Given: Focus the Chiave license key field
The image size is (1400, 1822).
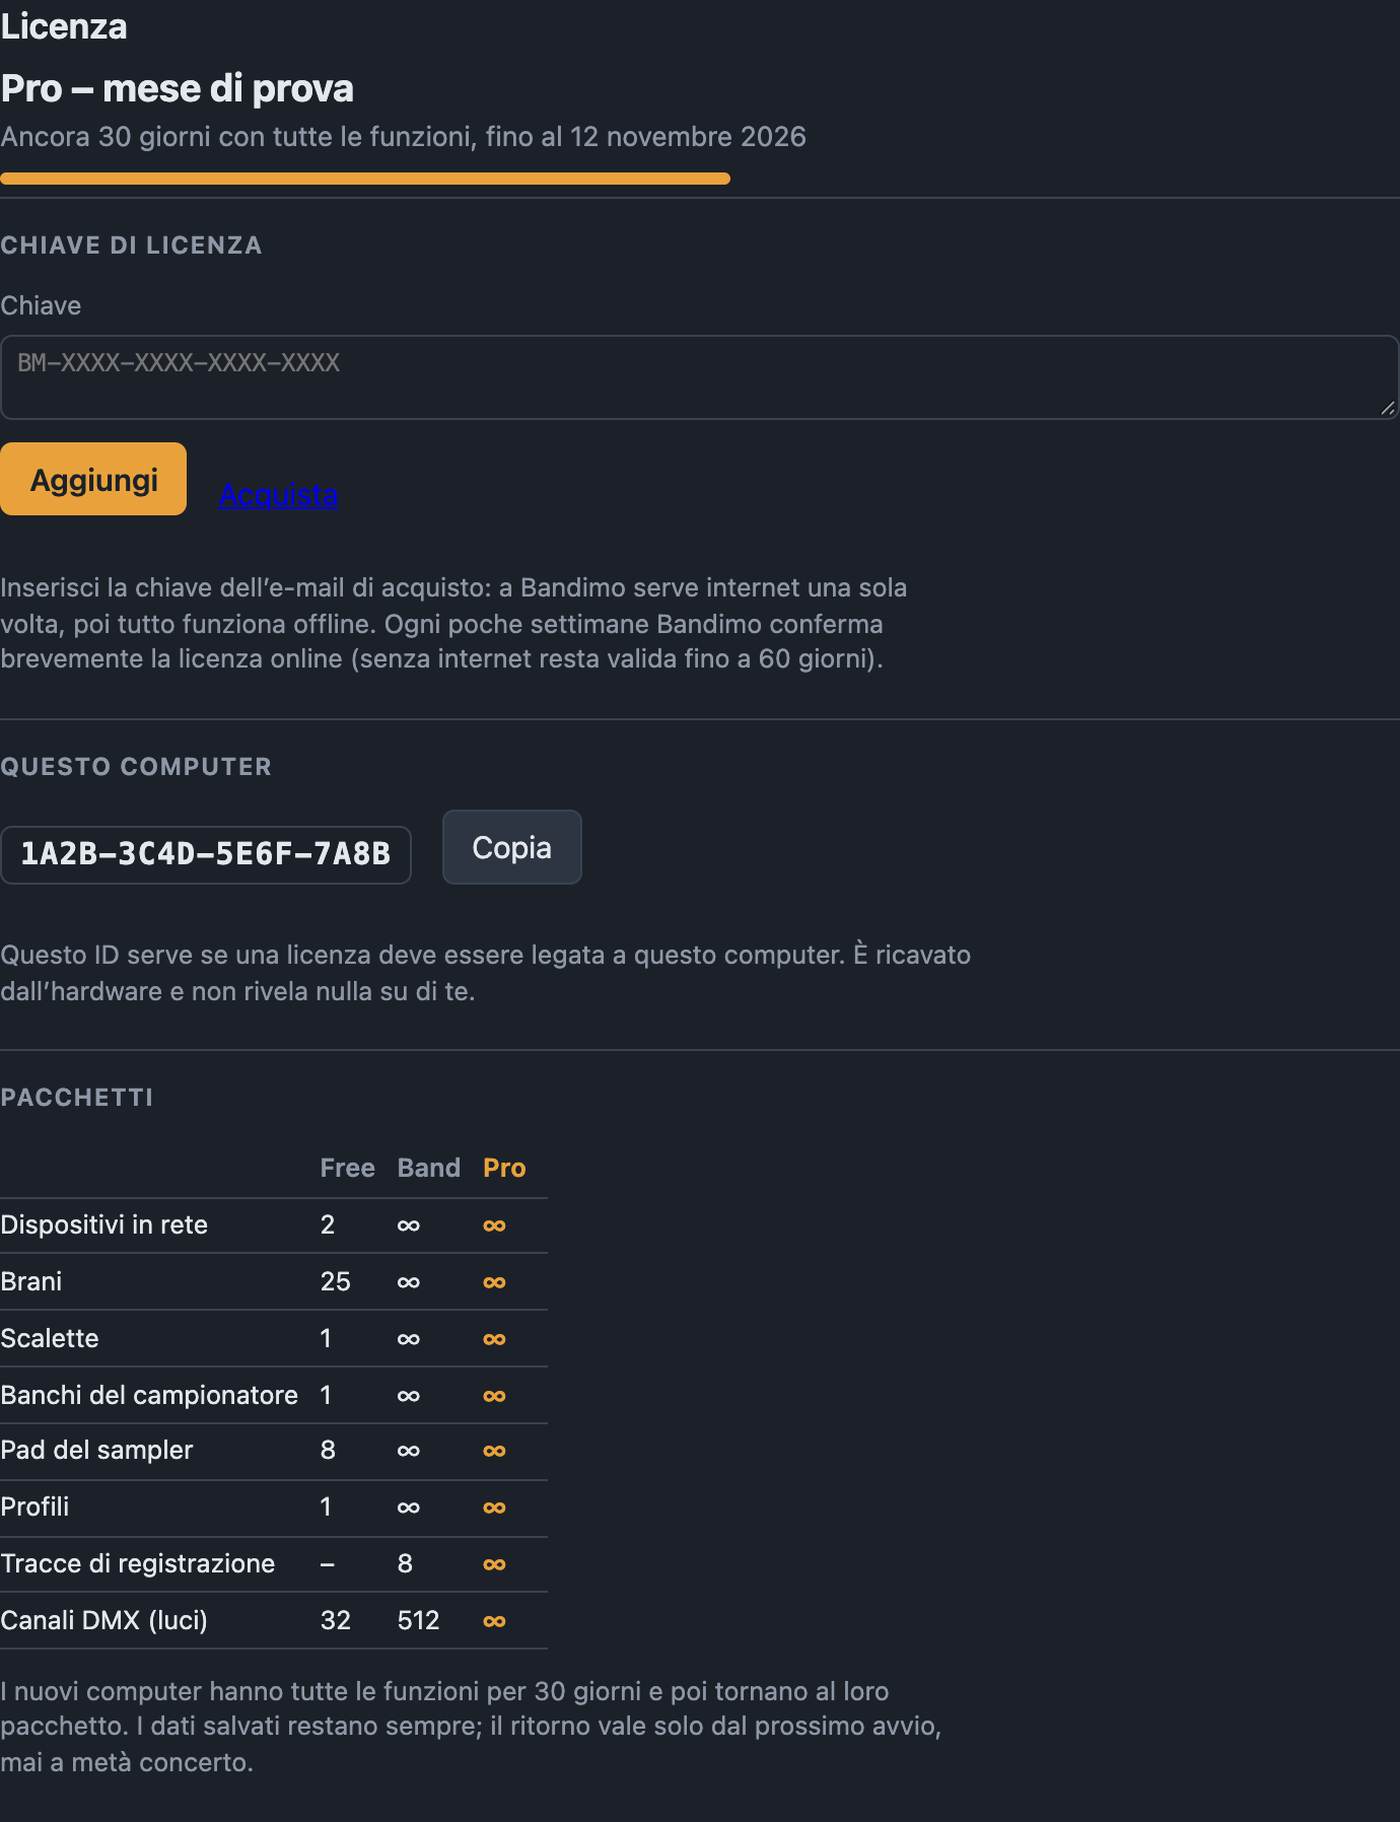Looking at the screenshot, I should (x=699, y=377).
